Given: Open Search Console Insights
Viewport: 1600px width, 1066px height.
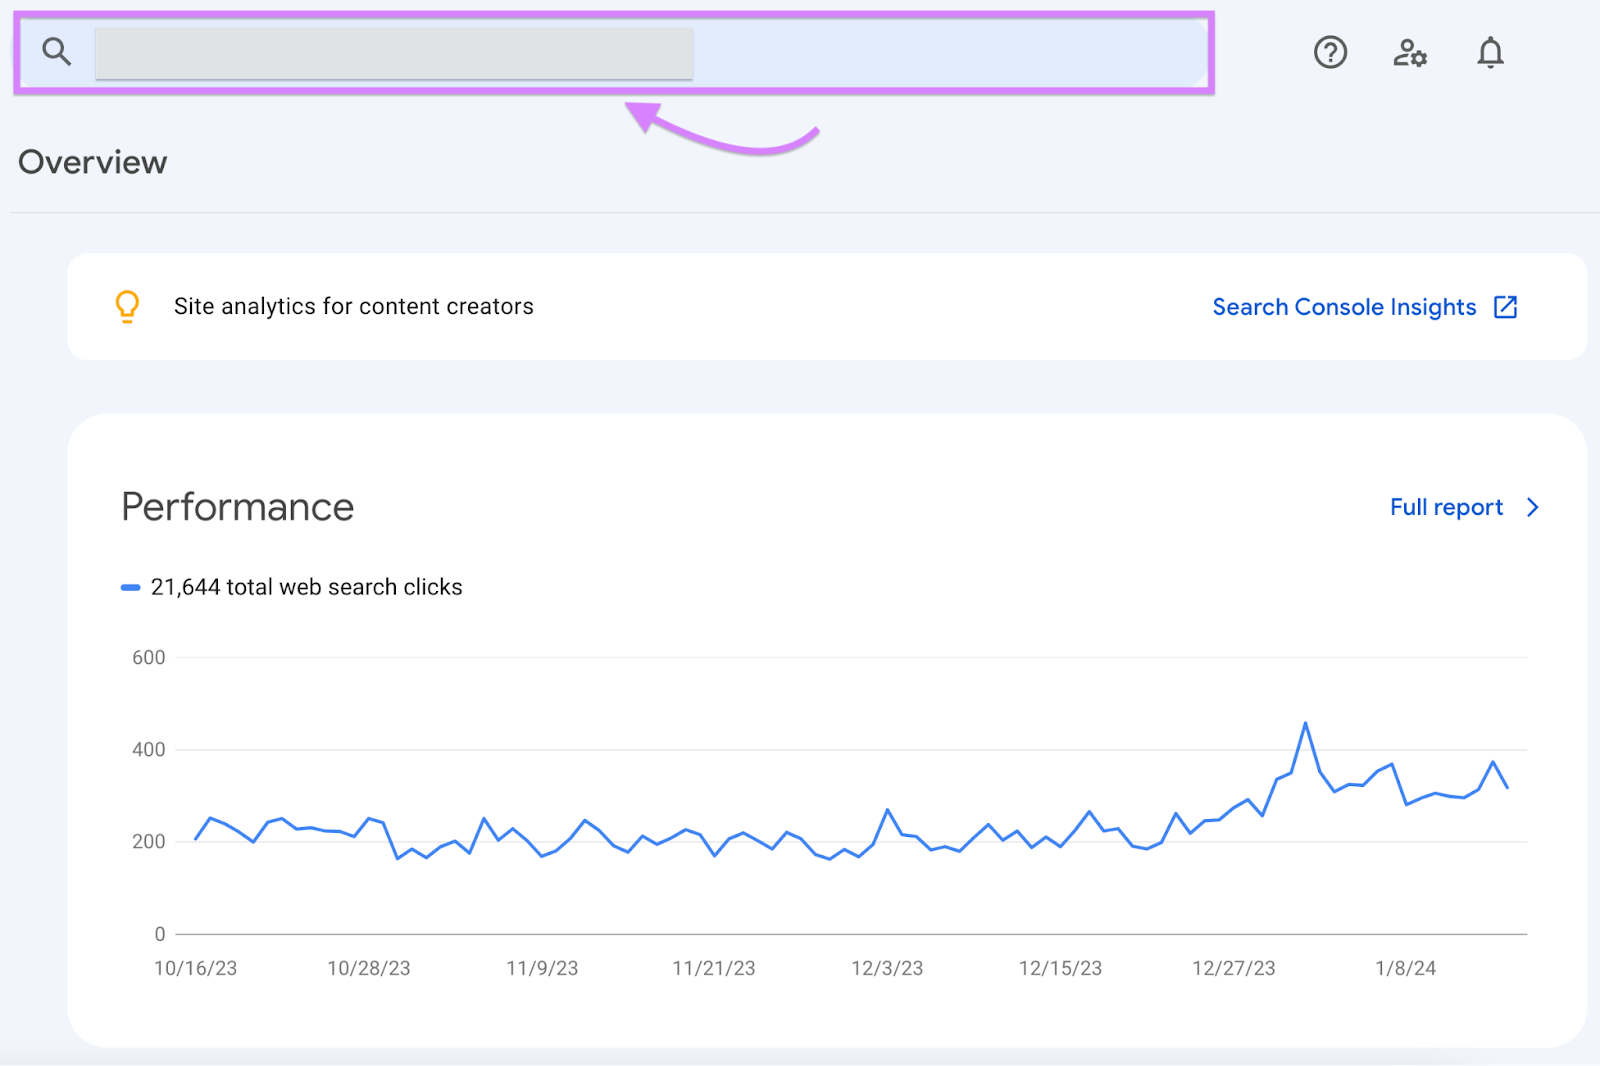Looking at the screenshot, I should [x=1343, y=307].
